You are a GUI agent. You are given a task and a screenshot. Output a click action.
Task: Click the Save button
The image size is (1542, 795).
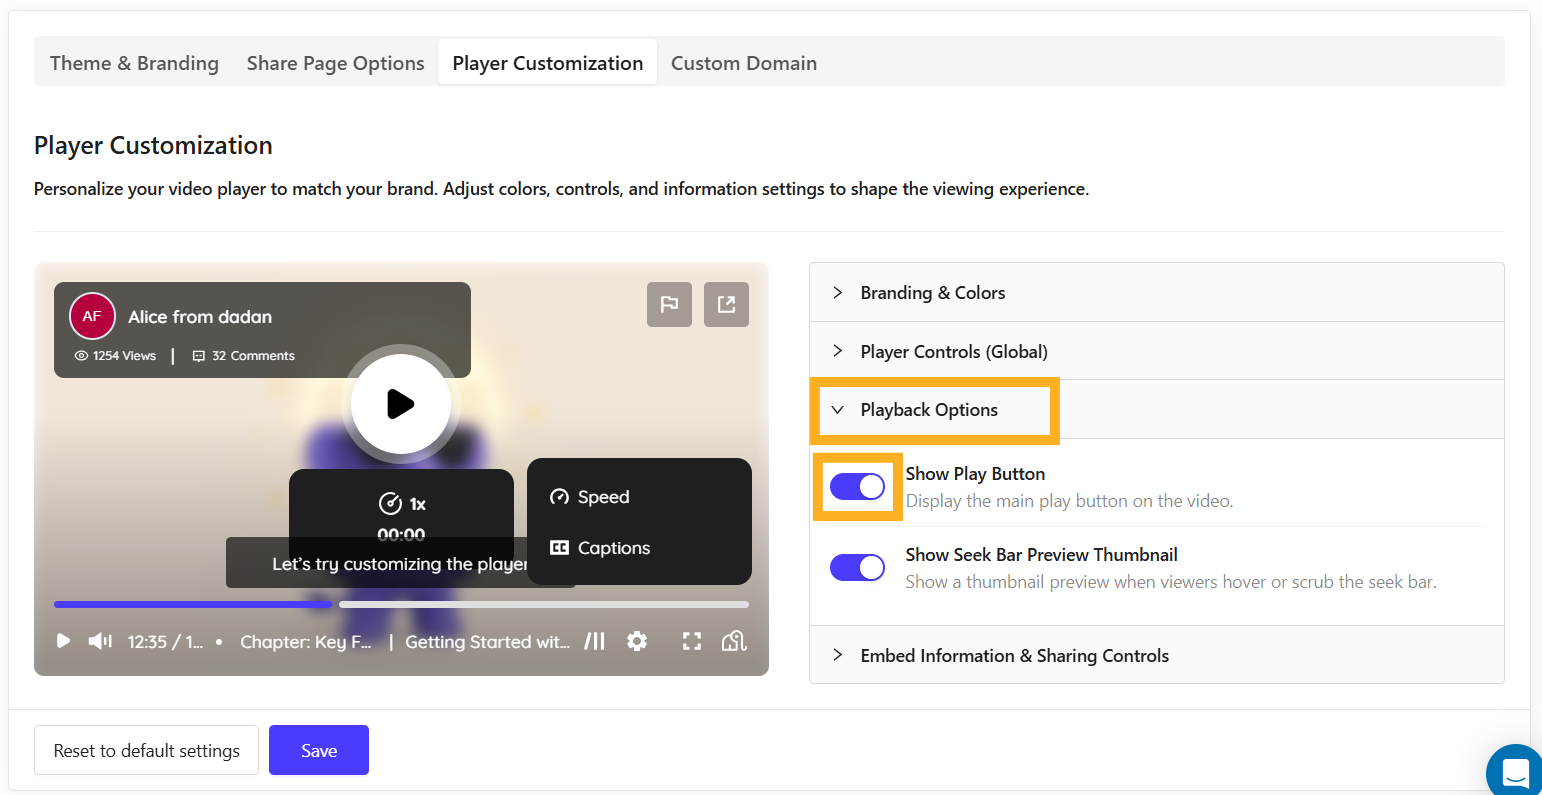[318, 750]
